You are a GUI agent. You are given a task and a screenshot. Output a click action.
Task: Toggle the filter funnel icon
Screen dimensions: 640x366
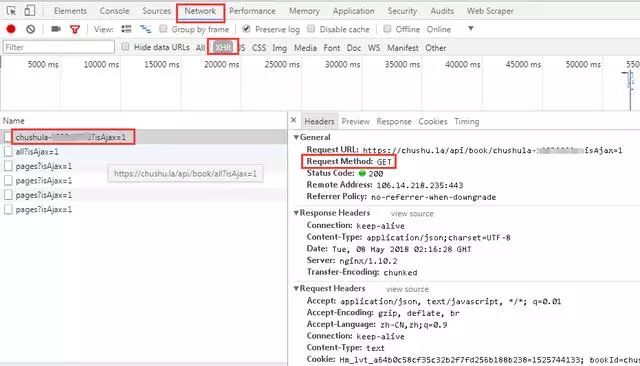(75, 29)
